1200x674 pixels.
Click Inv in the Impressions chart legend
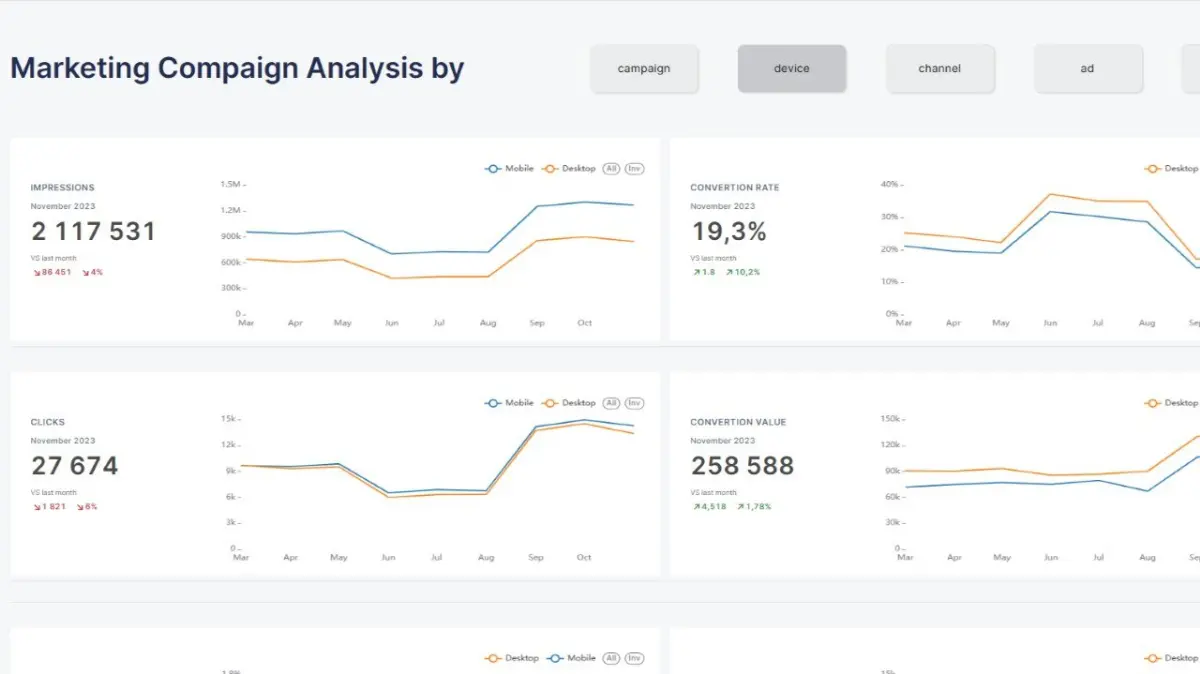click(x=634, y=169)
